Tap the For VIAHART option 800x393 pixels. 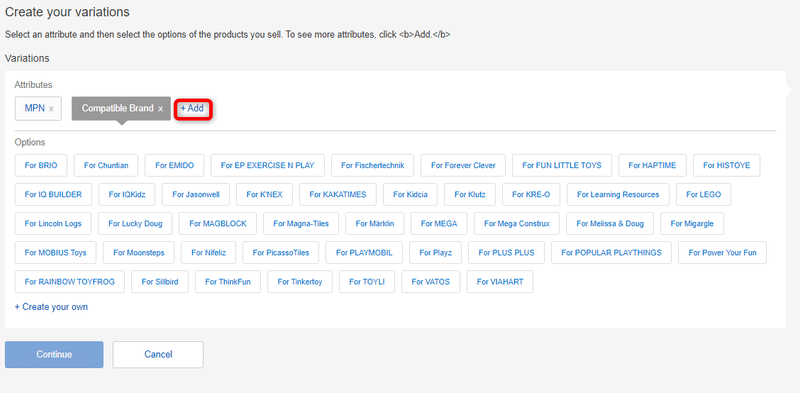pyautogui.click(x=500, y=282)
